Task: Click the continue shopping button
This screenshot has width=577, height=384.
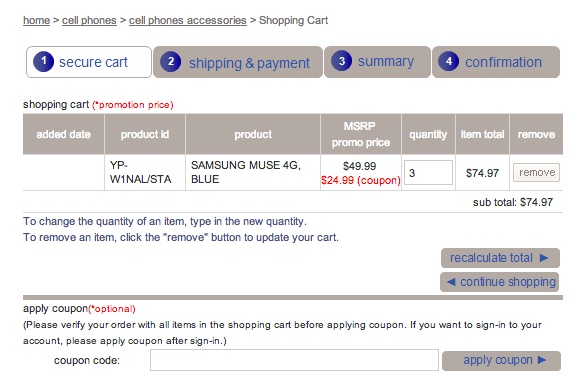Action: click(x=500, y=282)
